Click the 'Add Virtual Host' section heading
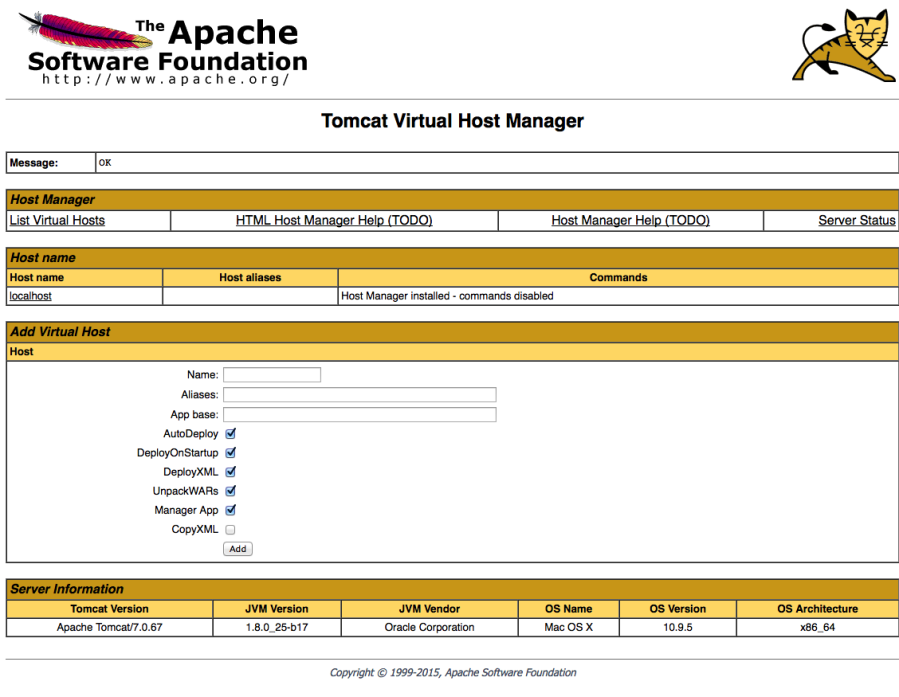The height and width of the screenshot is (697, 899). coord(60,332)
